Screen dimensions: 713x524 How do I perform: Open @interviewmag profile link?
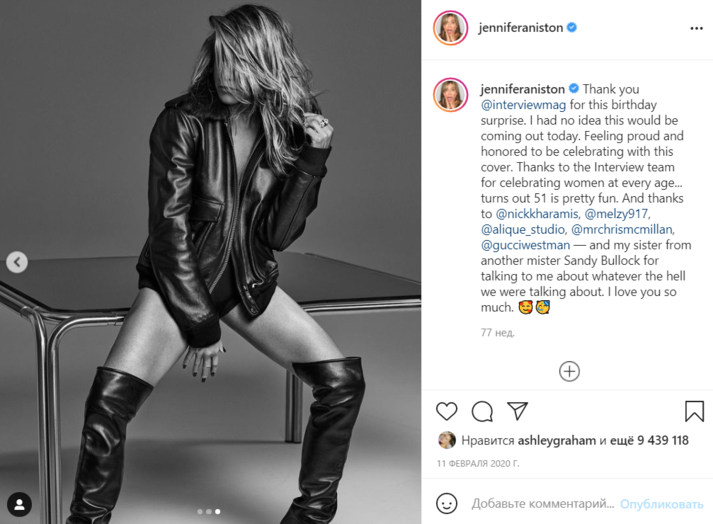click(523, 105)
